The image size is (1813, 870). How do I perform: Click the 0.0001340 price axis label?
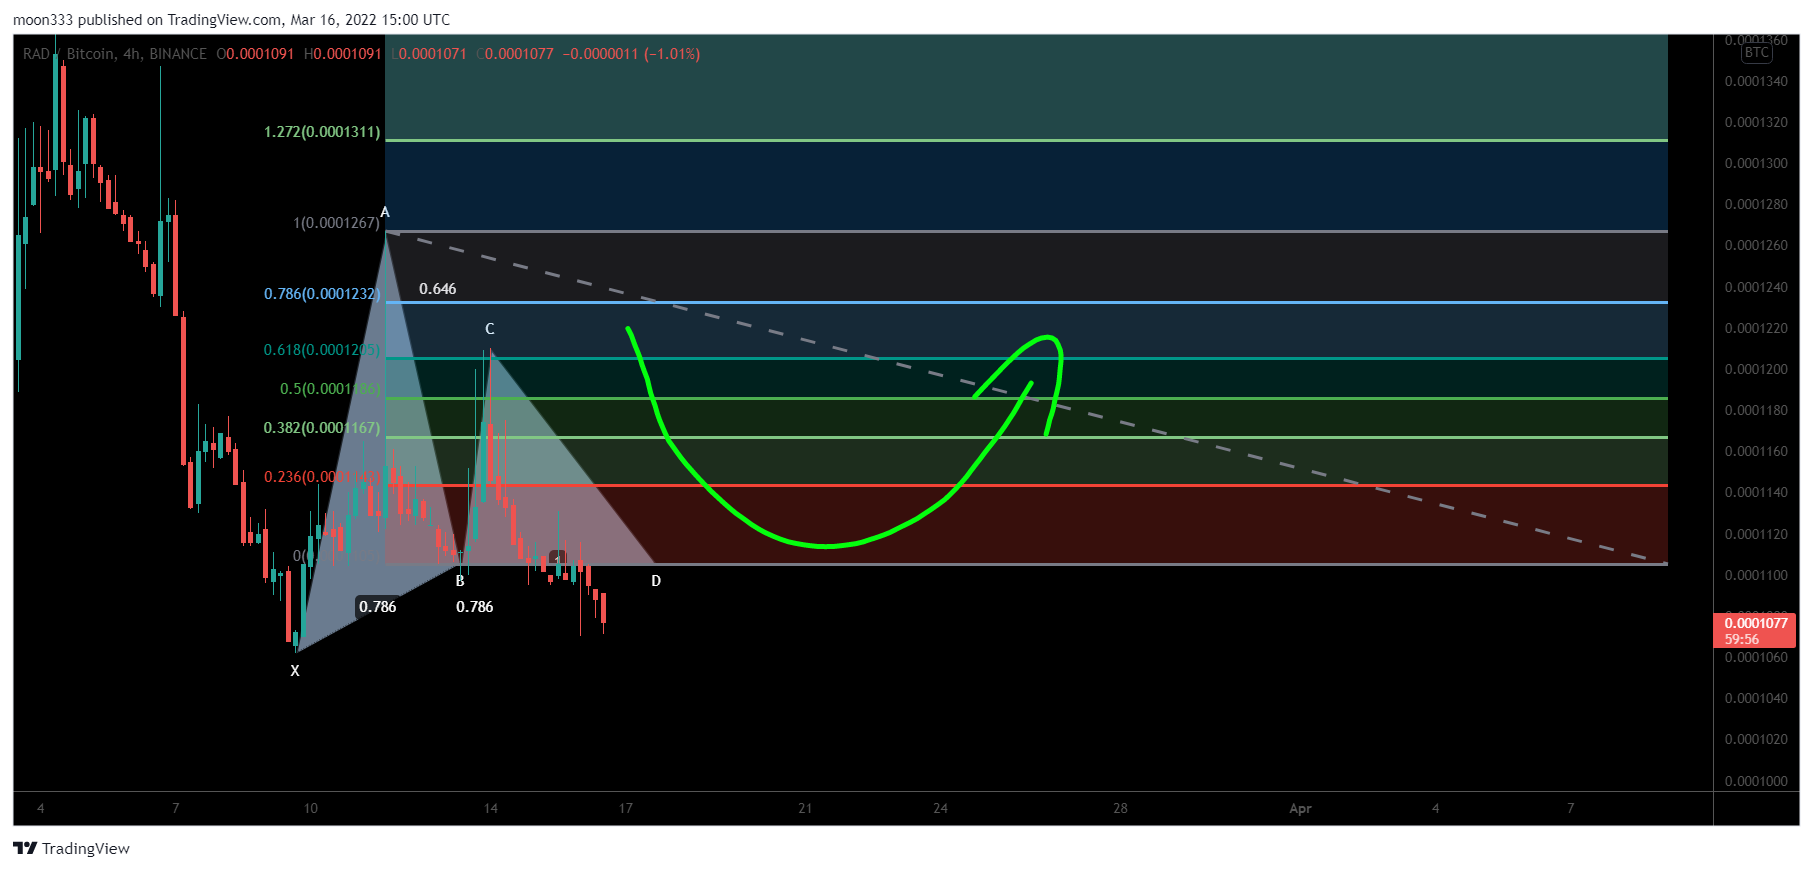point(1756,82)
